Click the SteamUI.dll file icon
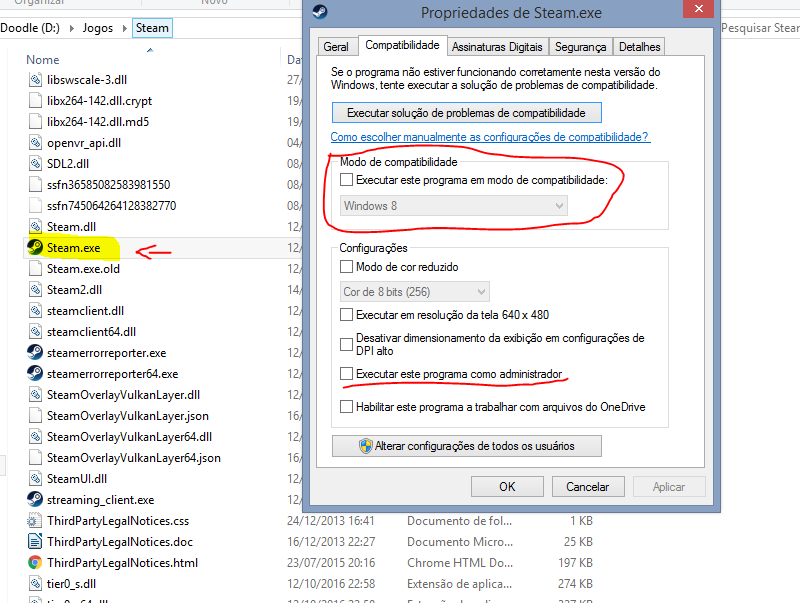800x603 pixels. [35, 479]
